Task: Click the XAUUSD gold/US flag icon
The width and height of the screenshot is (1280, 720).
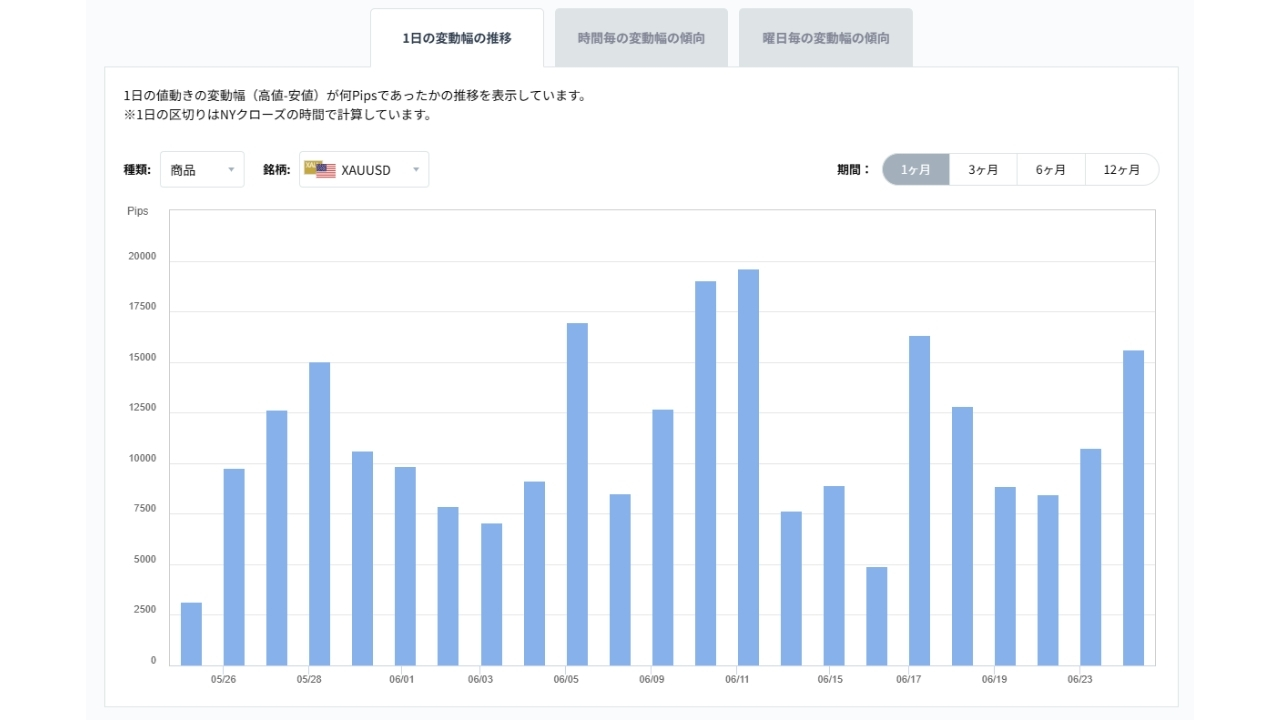Action: 320,169
